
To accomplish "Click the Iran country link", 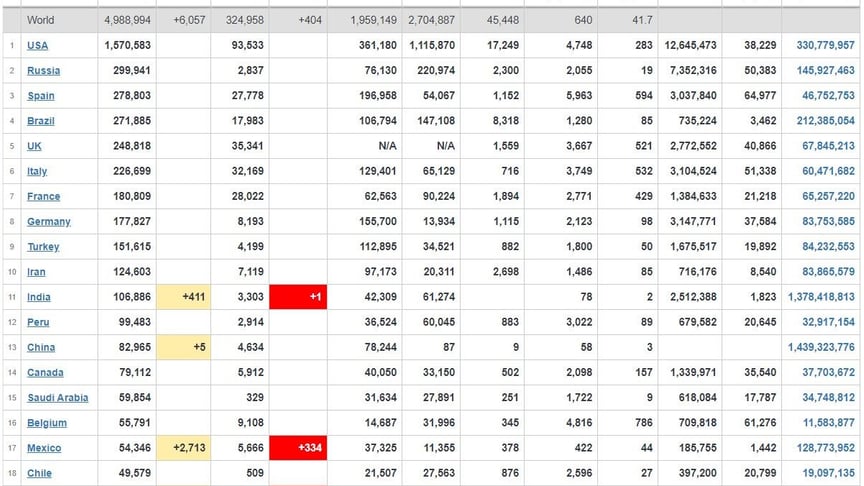I will point(37,272).
